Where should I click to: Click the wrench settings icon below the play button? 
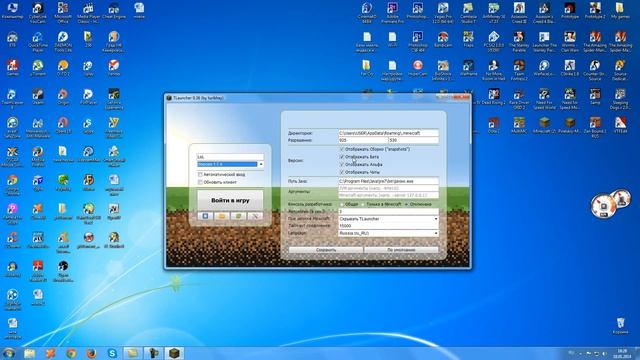pyautogui.click(x=255, y=216)
